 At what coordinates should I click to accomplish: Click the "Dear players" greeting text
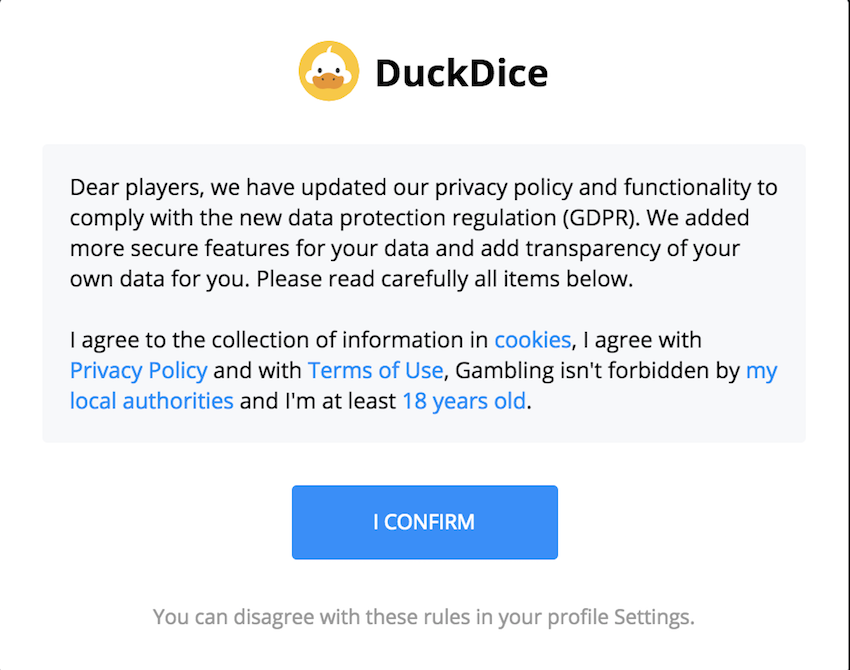[x=137, y=188]
